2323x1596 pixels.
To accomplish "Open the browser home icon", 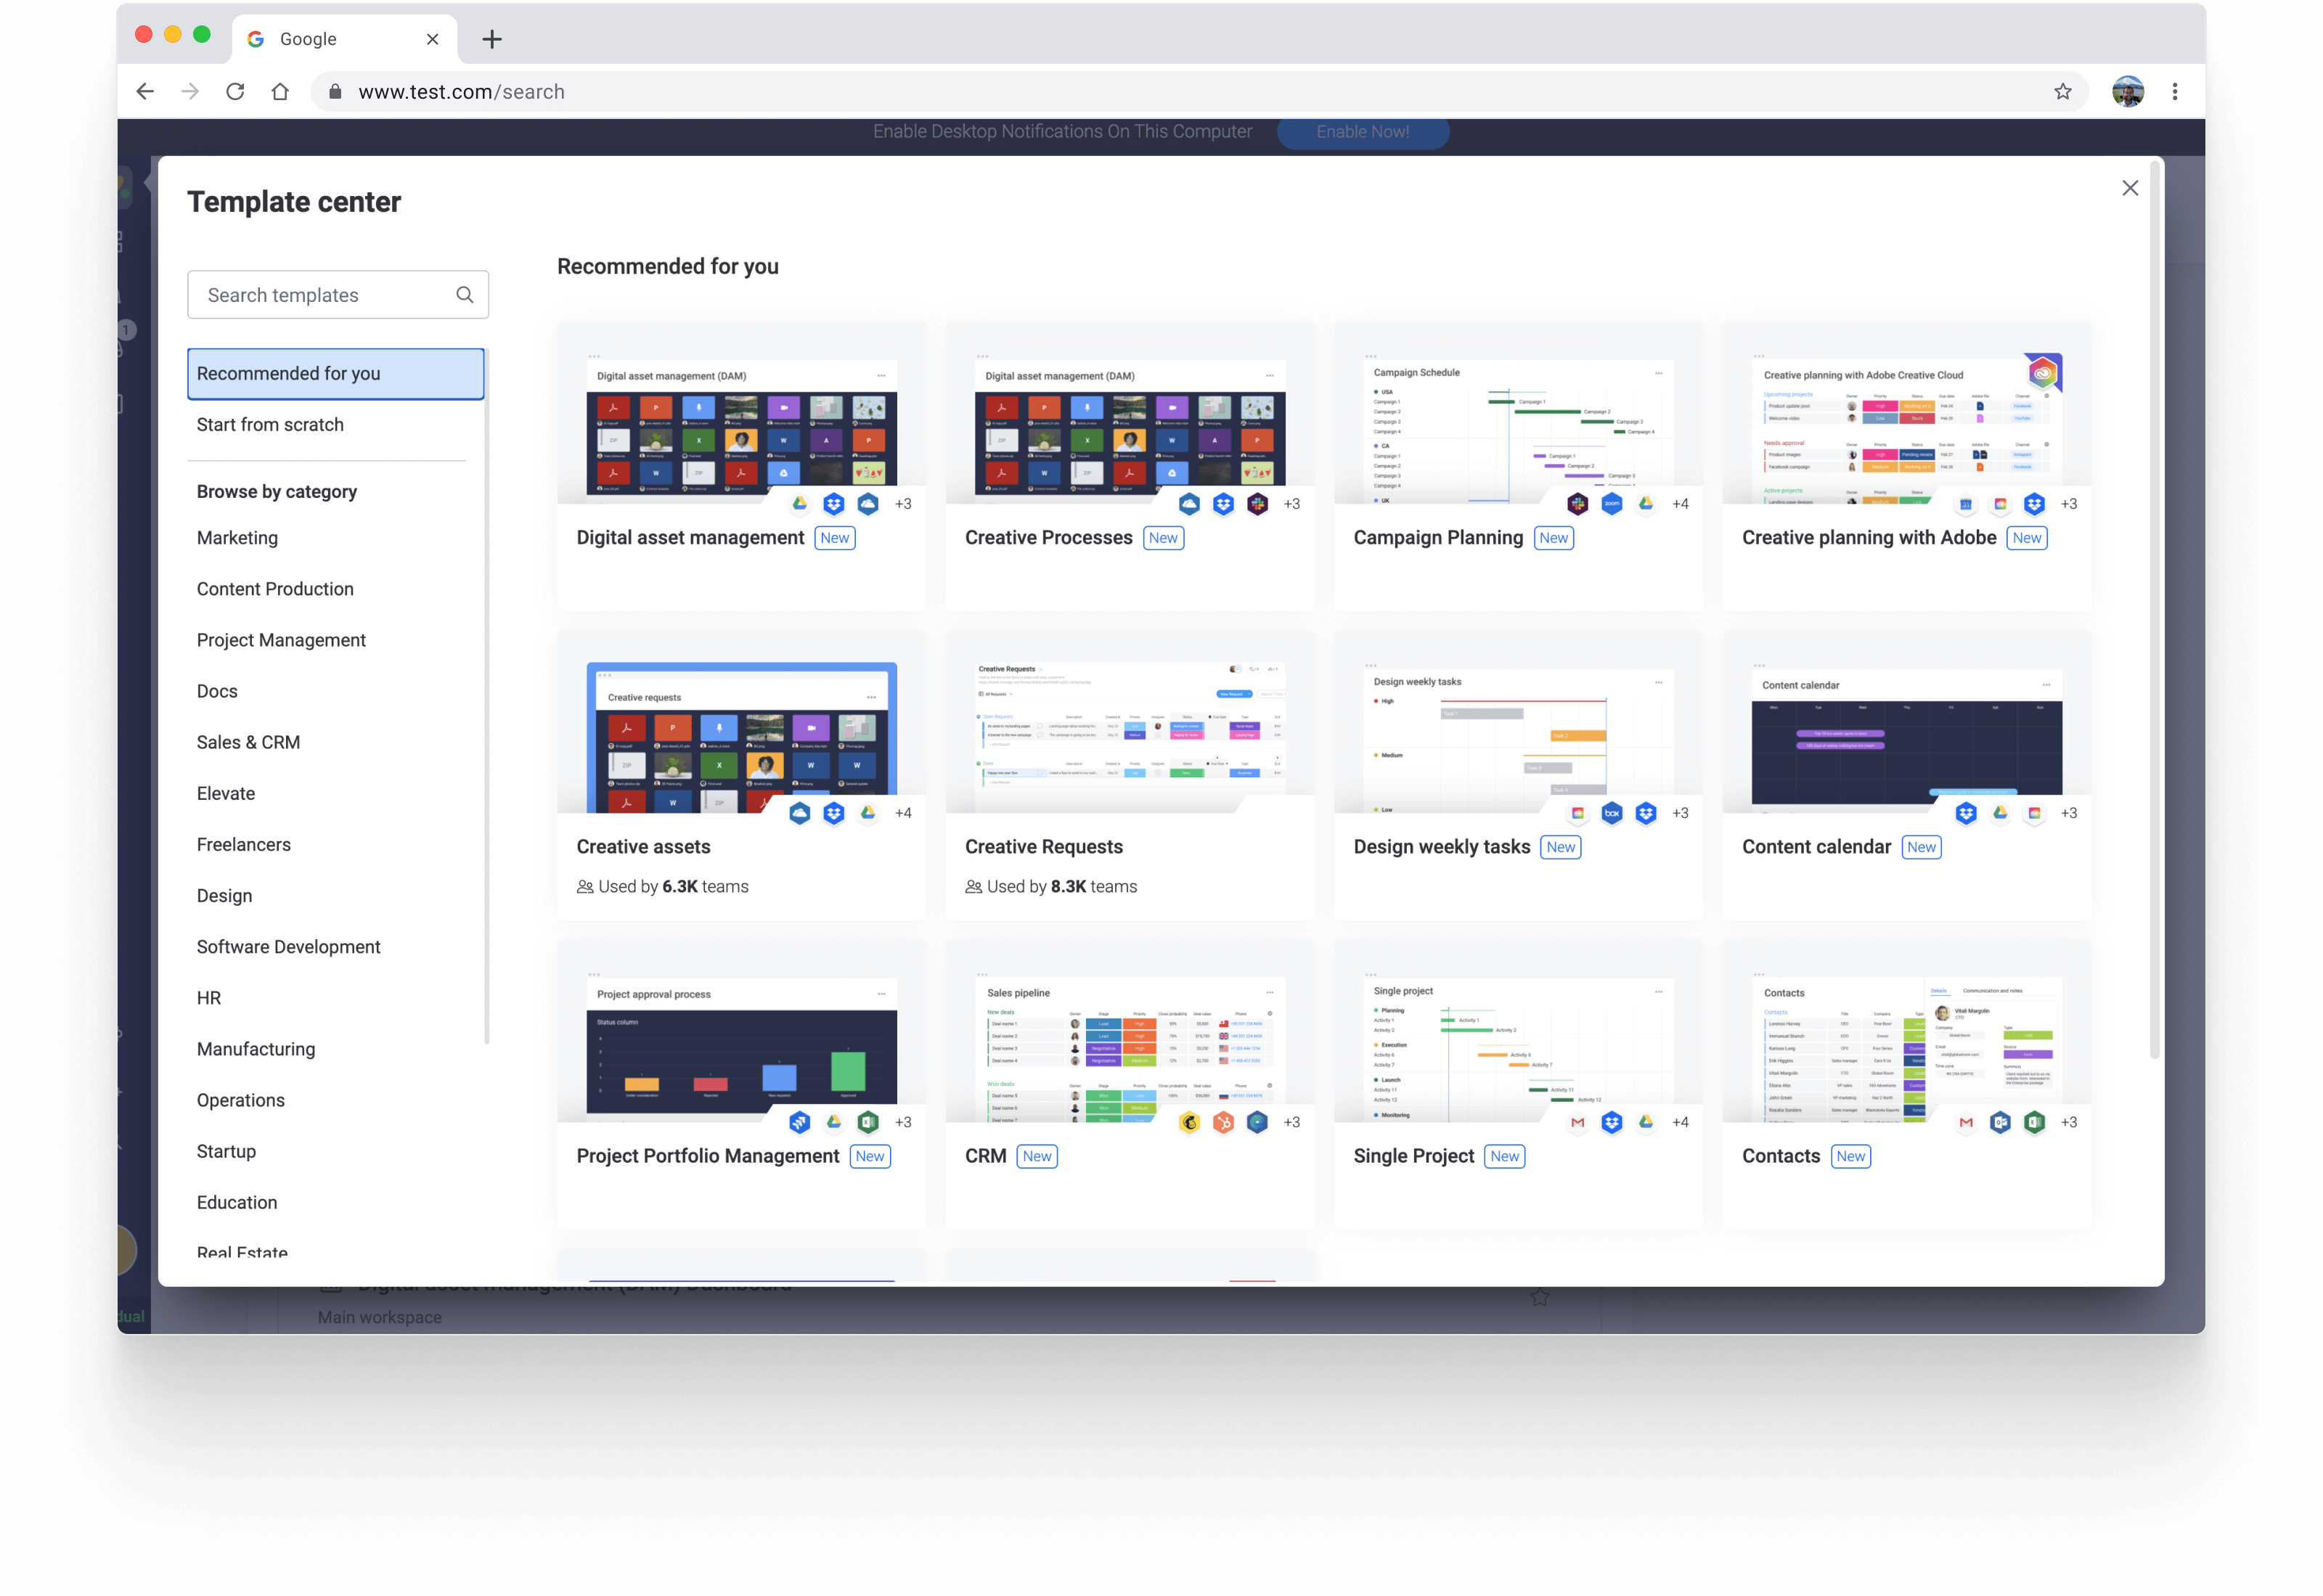I will click(x=280, y=91).
